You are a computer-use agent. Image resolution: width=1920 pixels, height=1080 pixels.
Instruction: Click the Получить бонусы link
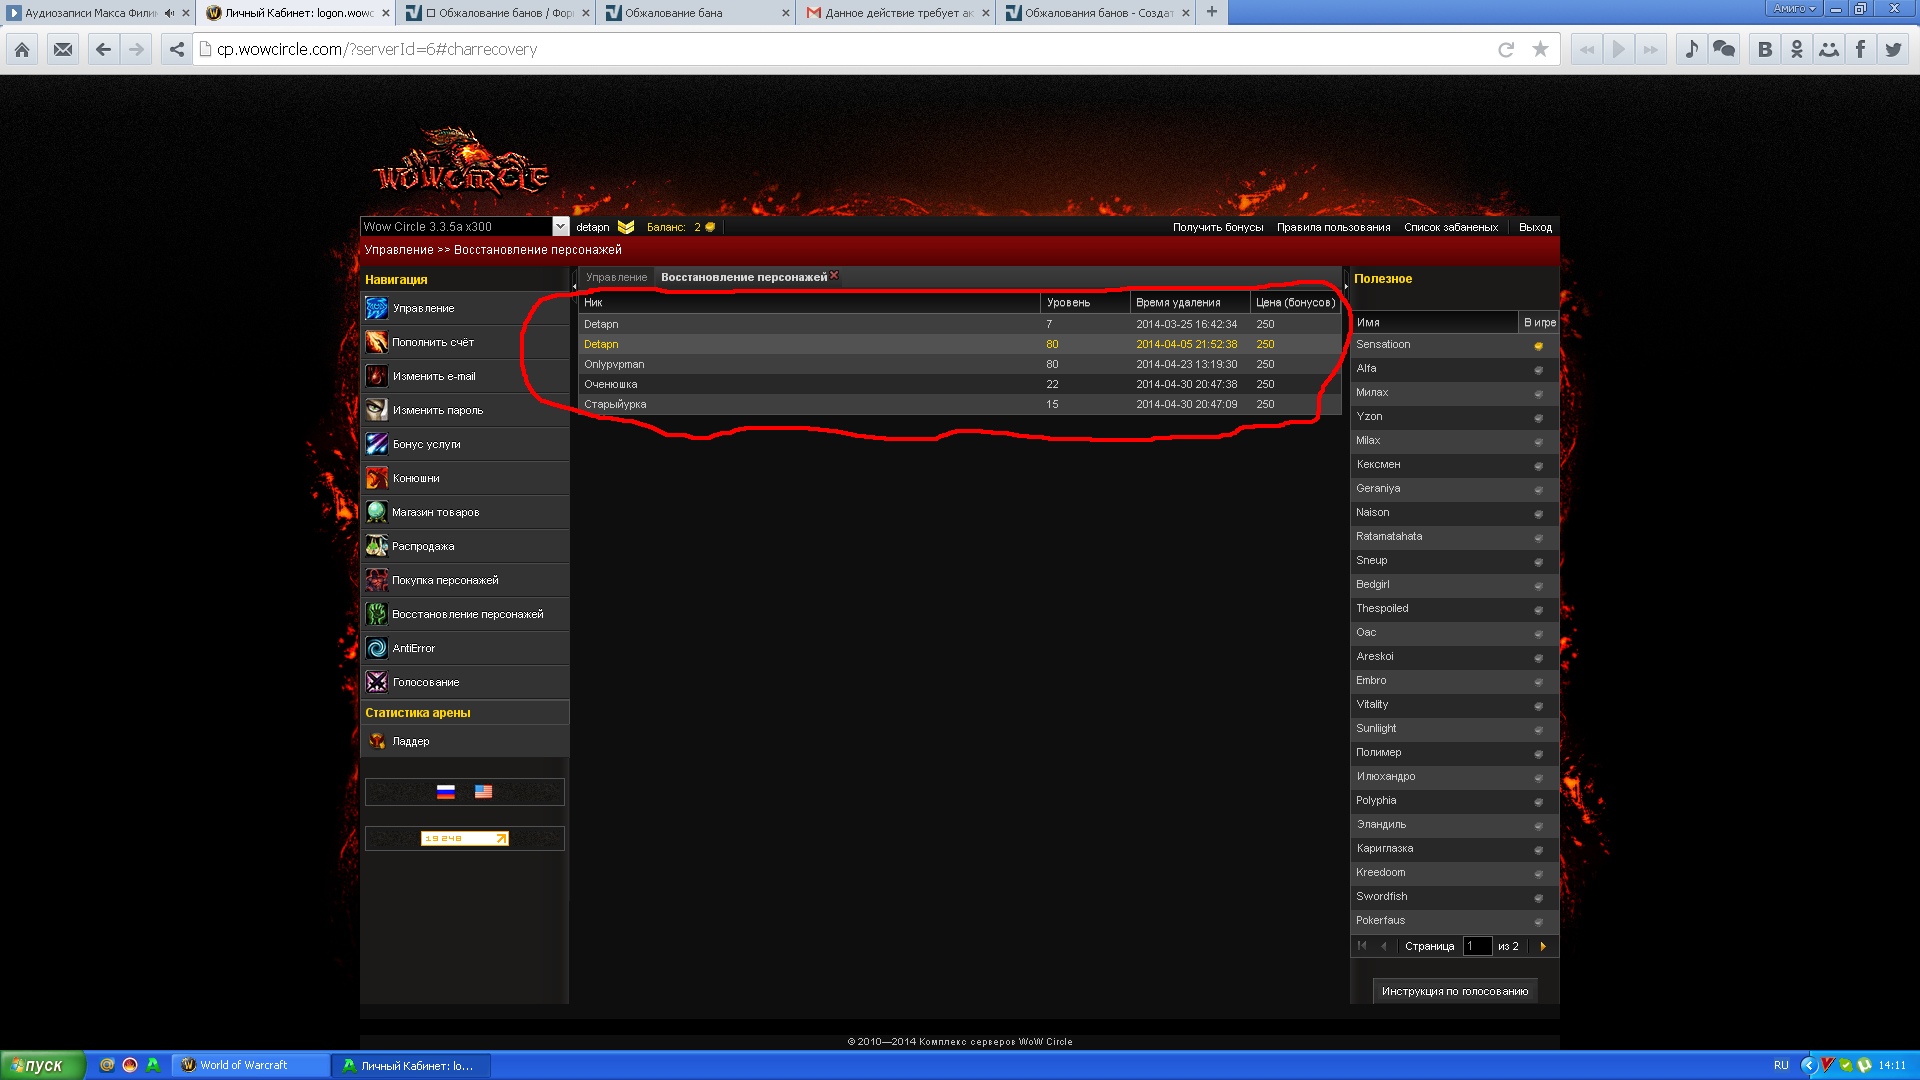pyautogui.click(x=1217, y=227)
